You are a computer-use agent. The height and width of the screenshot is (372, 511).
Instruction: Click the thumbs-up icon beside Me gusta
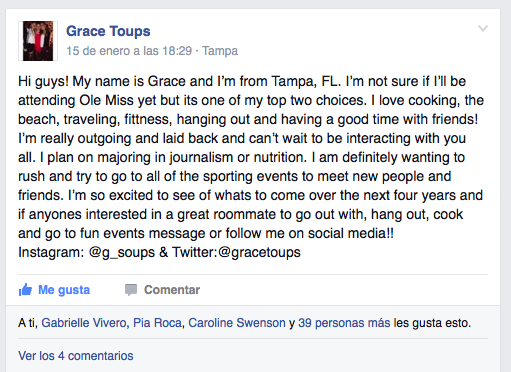tap(25, 290)
